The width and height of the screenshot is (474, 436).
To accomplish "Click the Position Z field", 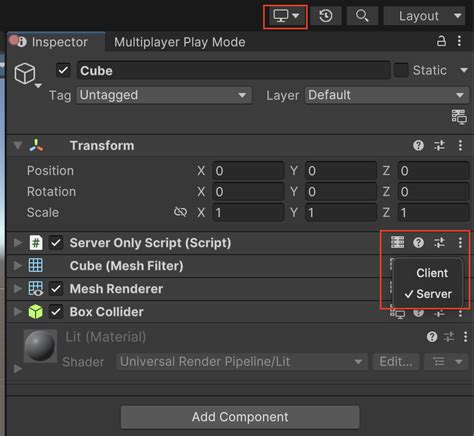I will click(434, 171).
